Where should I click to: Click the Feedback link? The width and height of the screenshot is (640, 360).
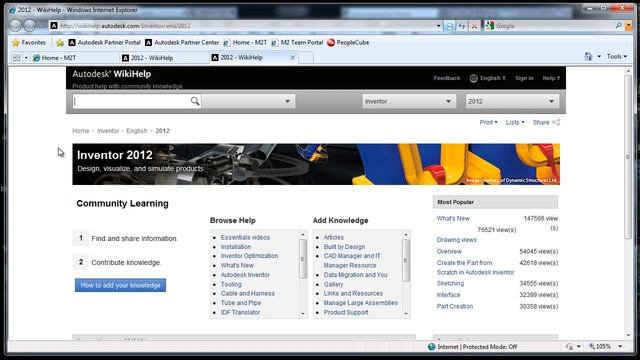click(447, 78)
